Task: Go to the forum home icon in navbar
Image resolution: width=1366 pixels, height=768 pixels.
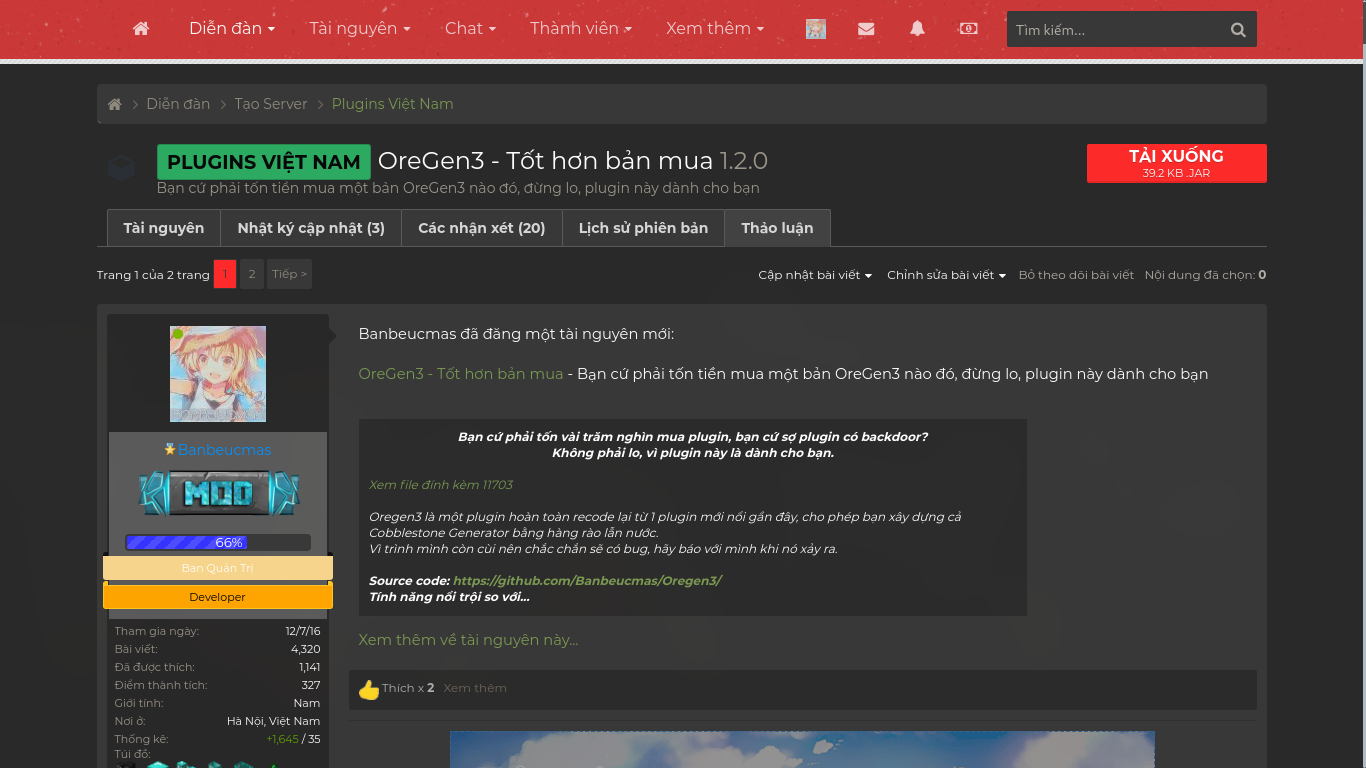Action: (141, 29)
